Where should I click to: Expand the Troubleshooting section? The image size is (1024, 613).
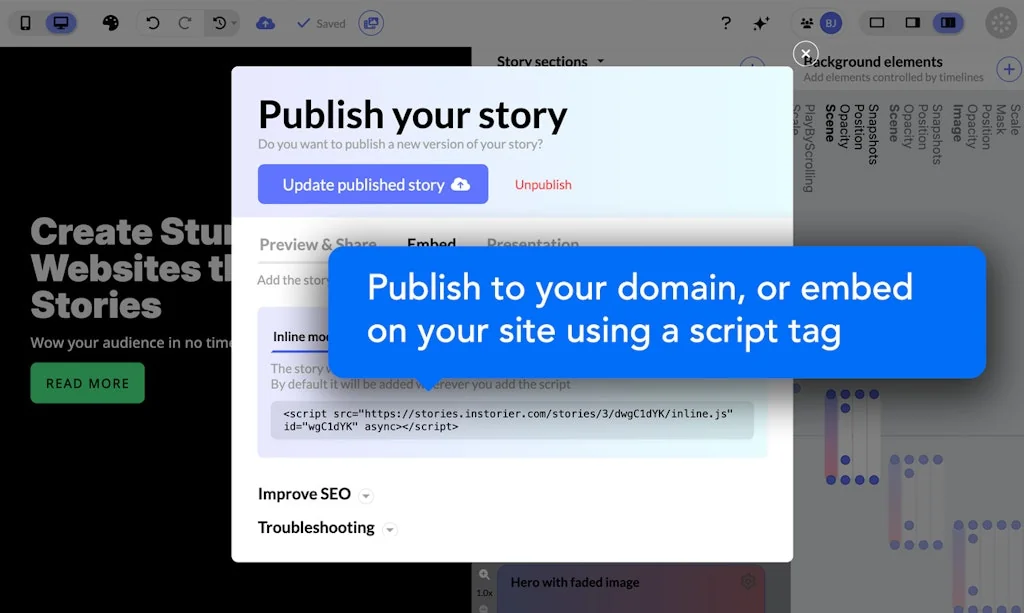390,529
